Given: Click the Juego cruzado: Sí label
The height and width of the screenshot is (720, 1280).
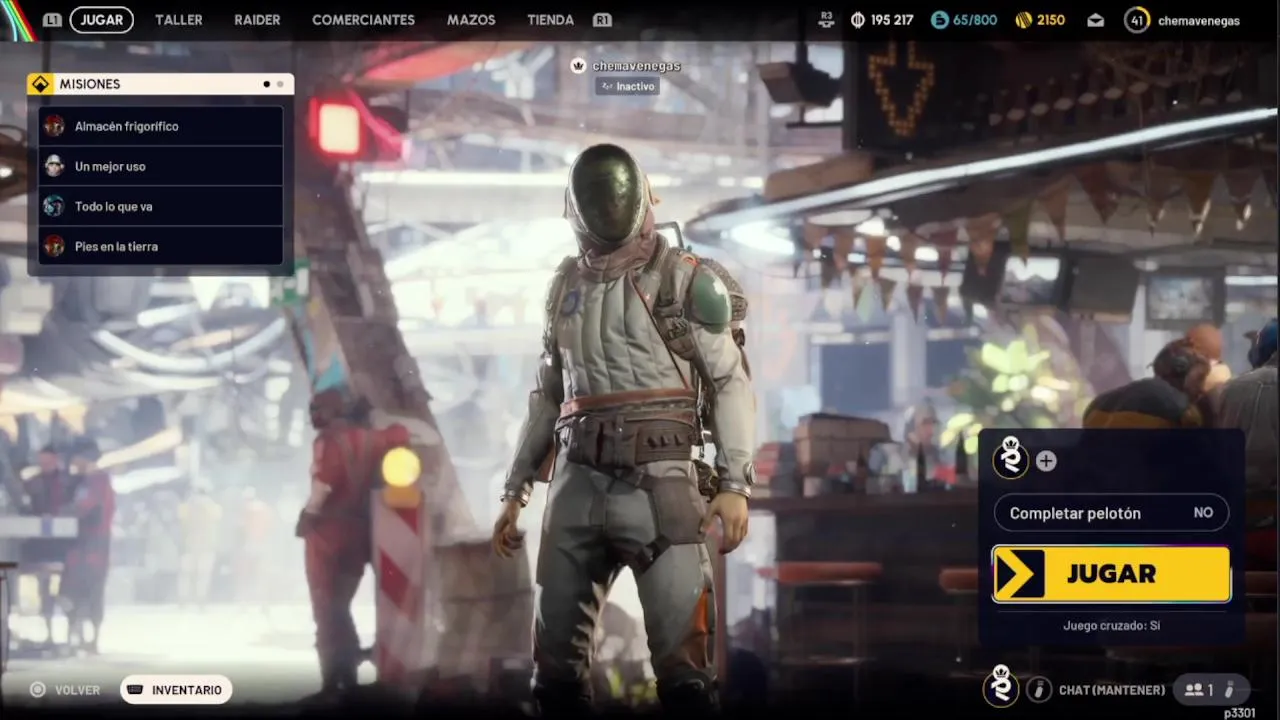Looking at the screenshot, I should [1111, 626].
